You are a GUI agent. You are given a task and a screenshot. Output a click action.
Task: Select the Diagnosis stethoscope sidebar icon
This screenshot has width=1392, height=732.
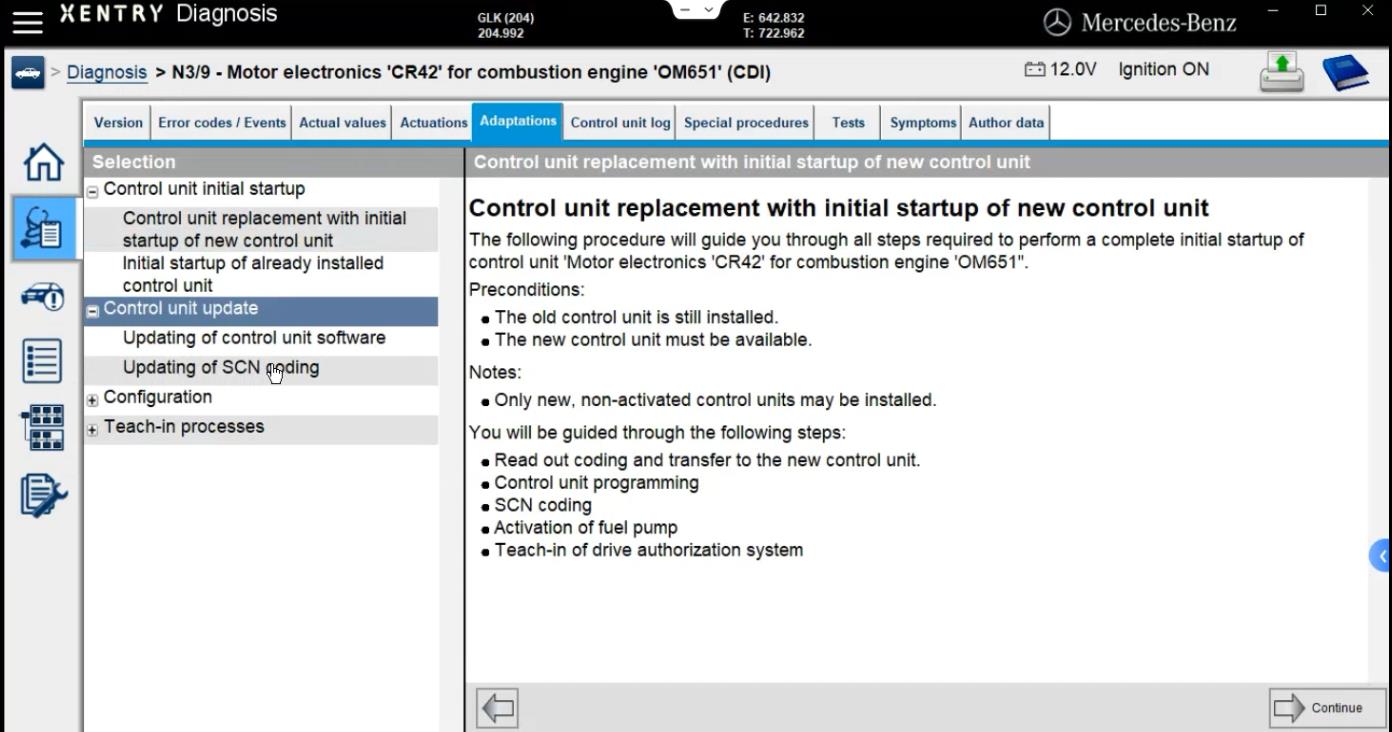coord(42,228)
